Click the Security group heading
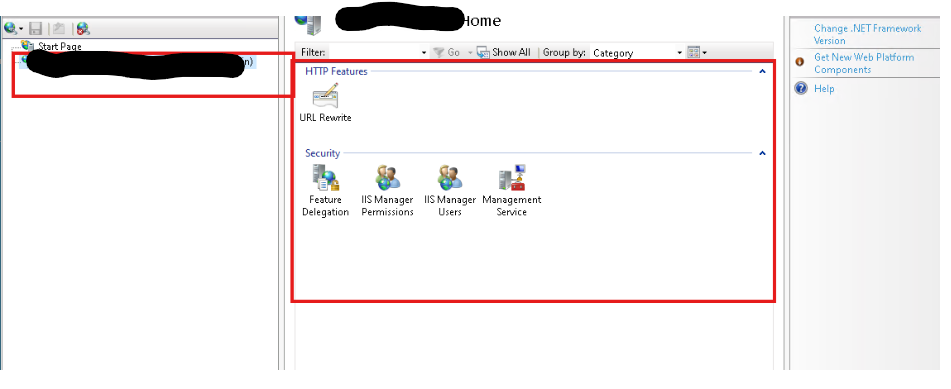The height and width of the screenshot is (389, 951). pos(323,154)
